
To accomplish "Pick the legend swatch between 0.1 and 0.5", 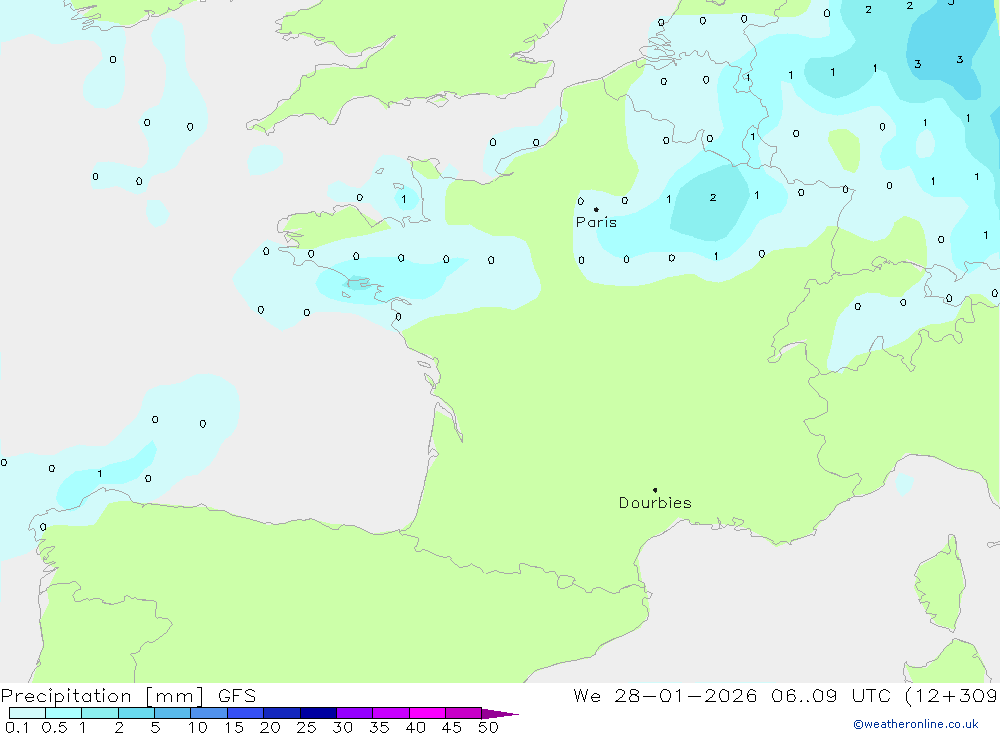I will pos(27,713).
